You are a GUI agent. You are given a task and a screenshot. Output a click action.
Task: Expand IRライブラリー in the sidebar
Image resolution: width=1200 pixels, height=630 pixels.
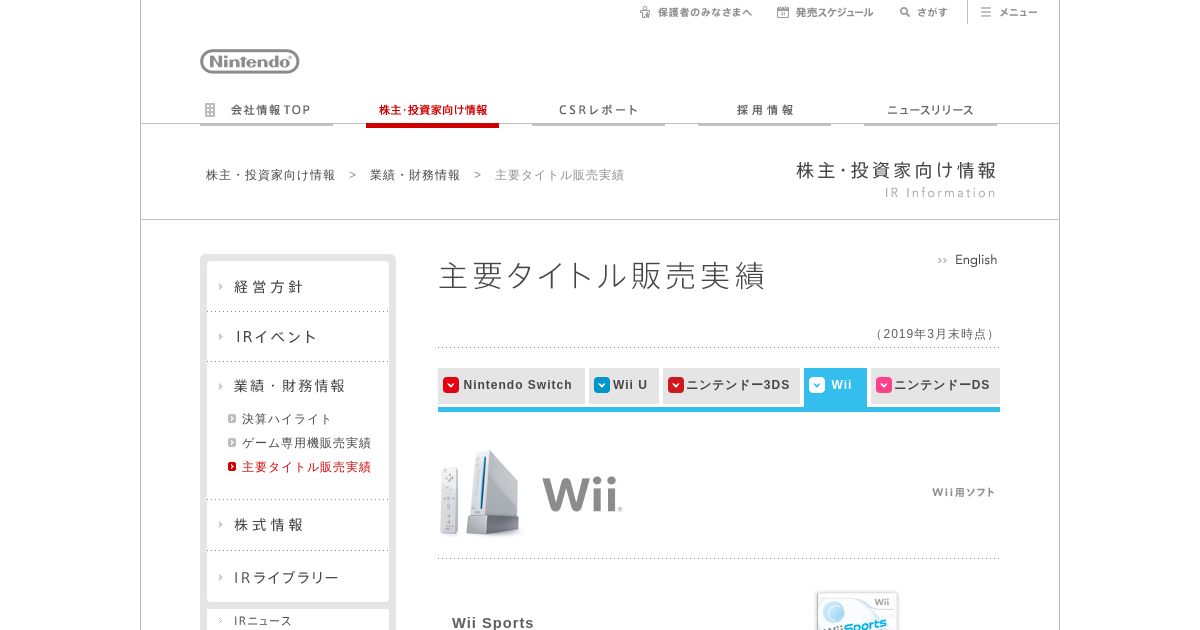tap(298, 578)
